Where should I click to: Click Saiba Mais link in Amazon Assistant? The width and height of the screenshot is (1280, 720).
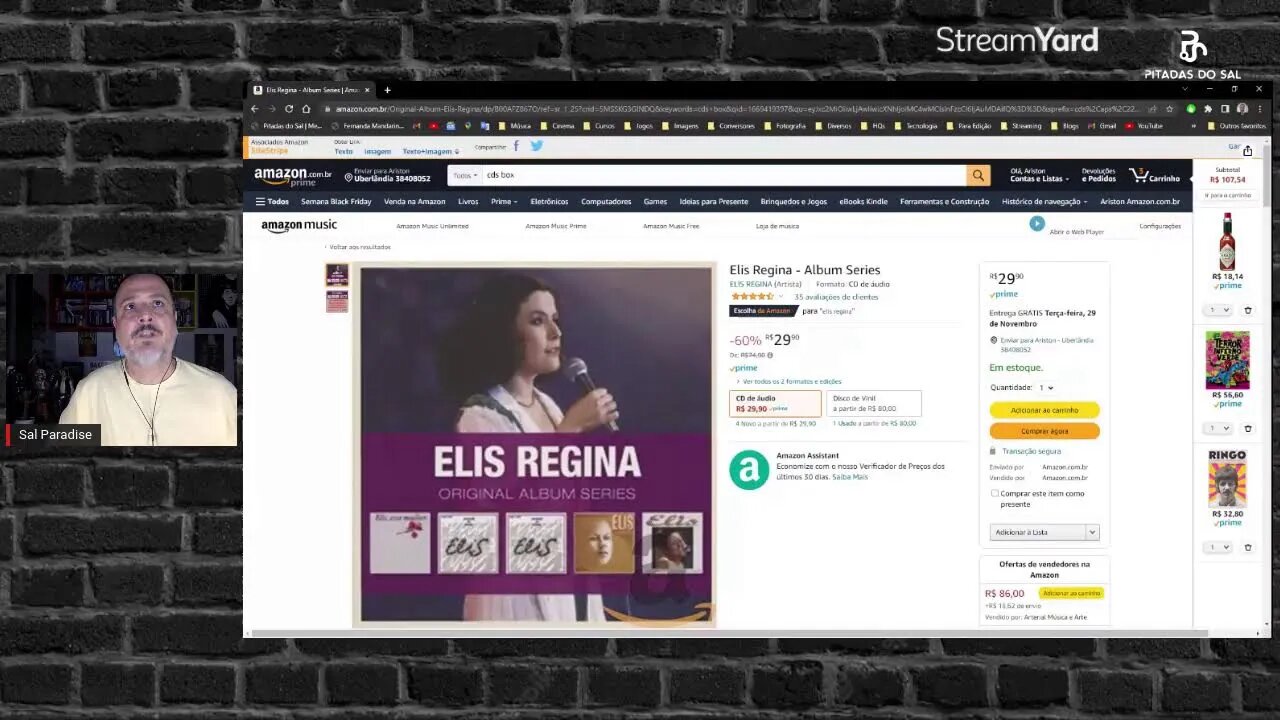pos(850,477)
